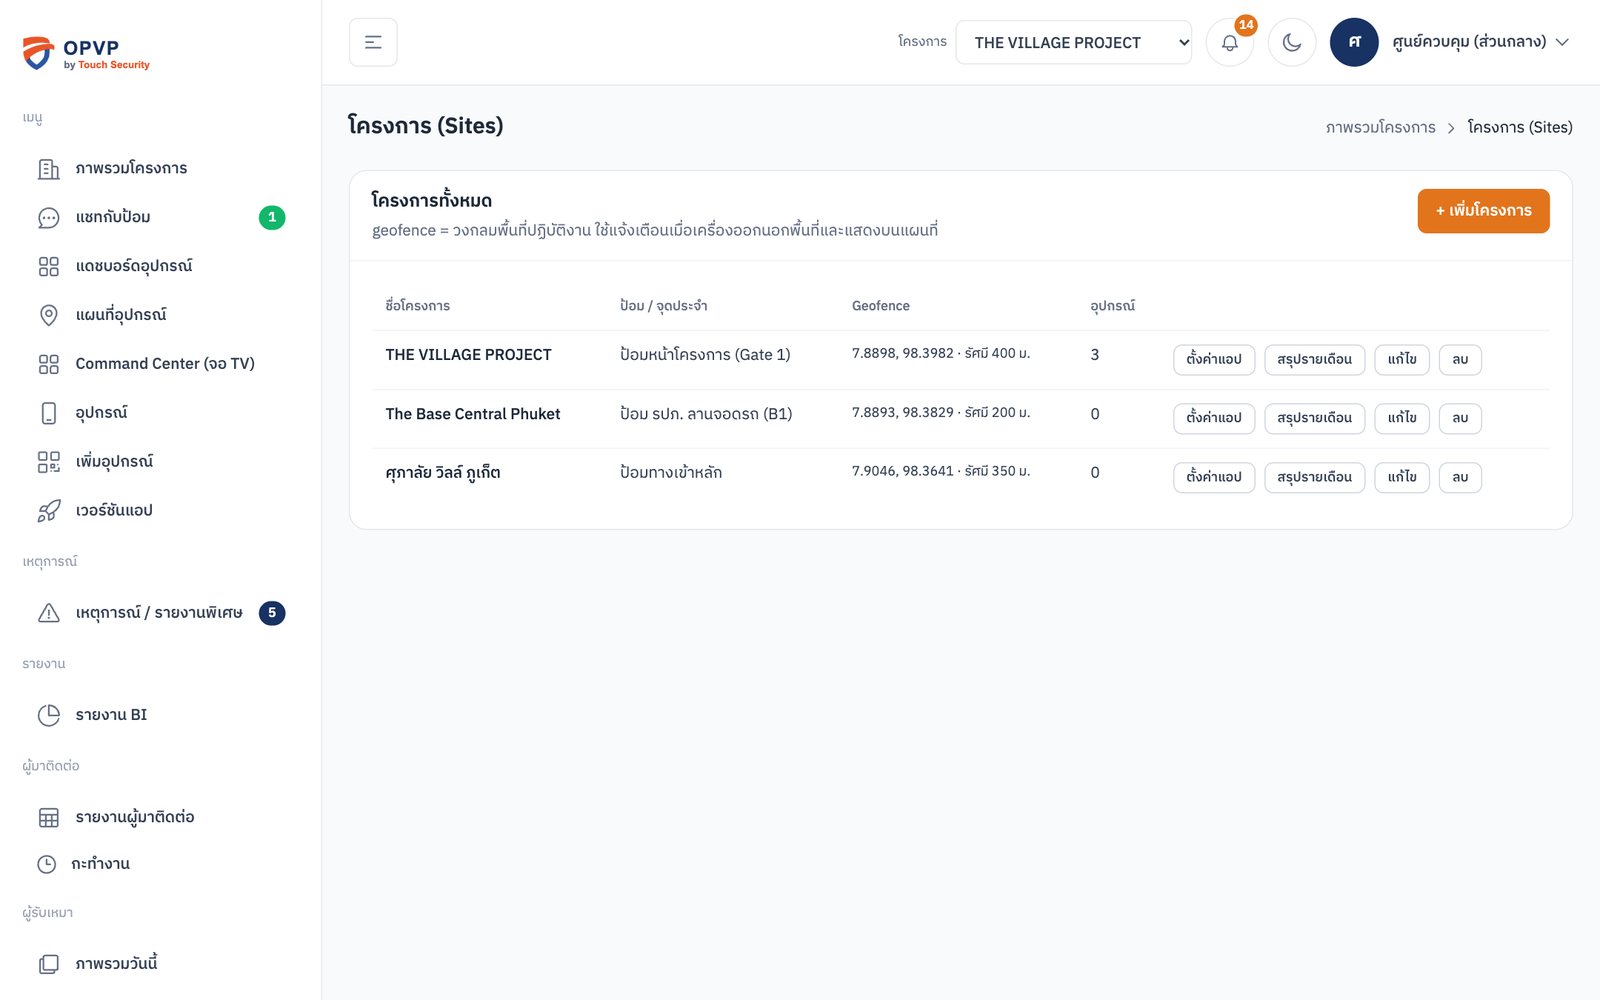Image resolution: width=1600 pixels, height=1000 pixels.
Task: Open แชทกับป้อม chat icon
Action: pyautogui.click(x=49, y=218)
